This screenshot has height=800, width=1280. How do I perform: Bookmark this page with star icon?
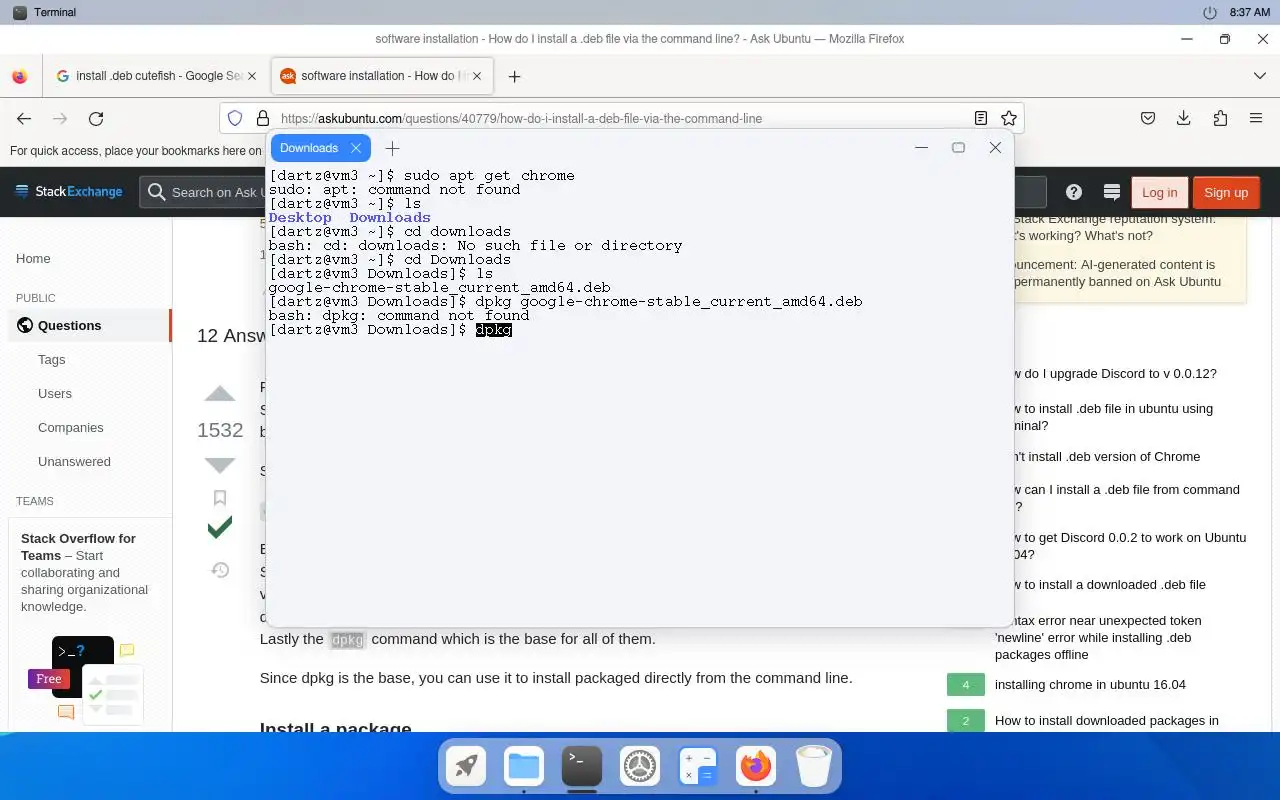[1009, 118]
